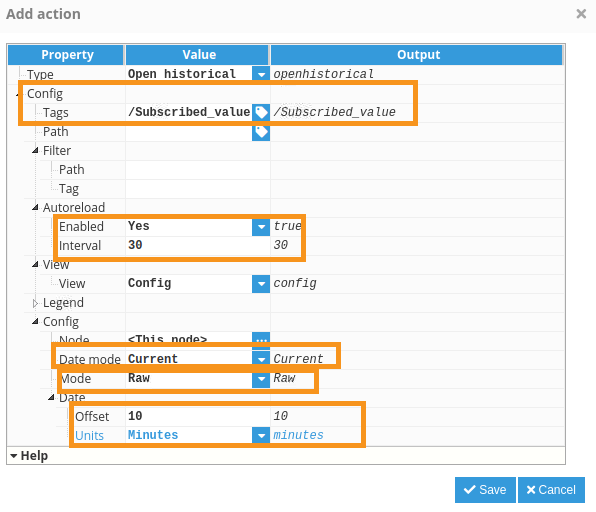Open the Mode dropdown showing Raw
This screenshot has height=512, width=596.
(x=261, y=379)
